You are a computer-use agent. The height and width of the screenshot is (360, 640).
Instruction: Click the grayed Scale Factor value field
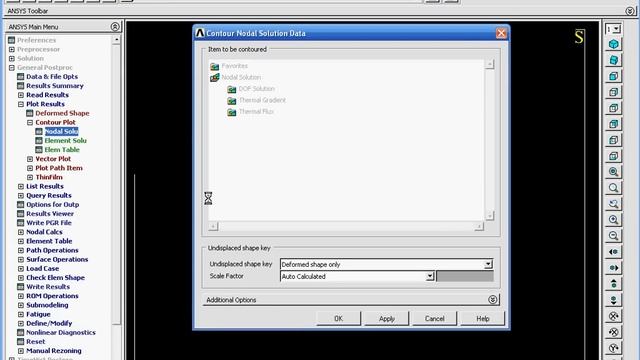pos(465,277)
